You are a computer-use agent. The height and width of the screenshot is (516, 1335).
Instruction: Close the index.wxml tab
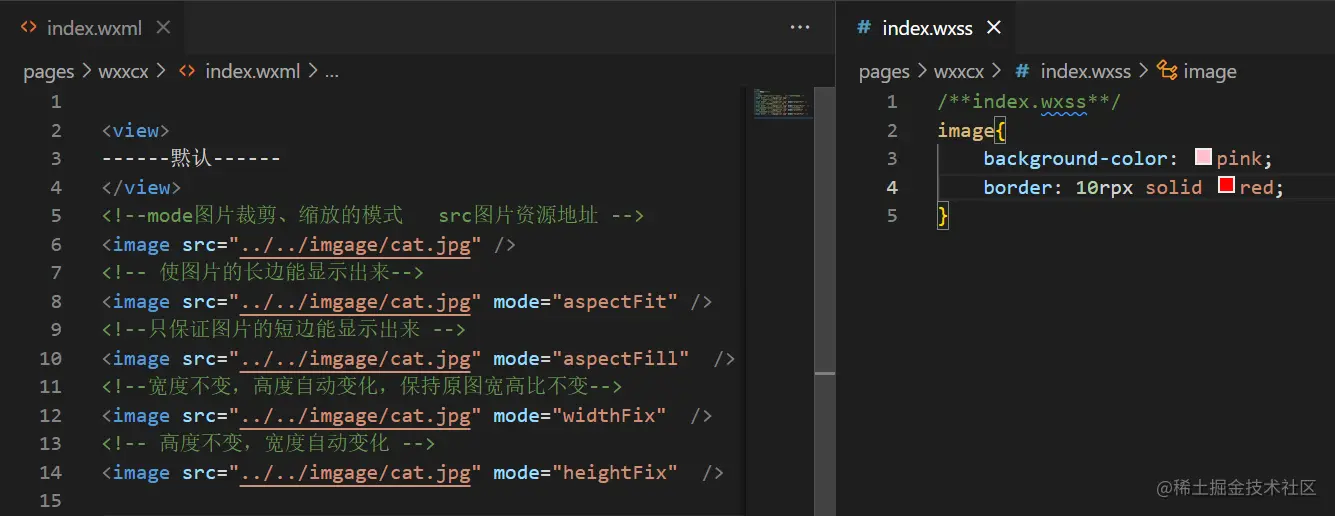tap(163, 28)
